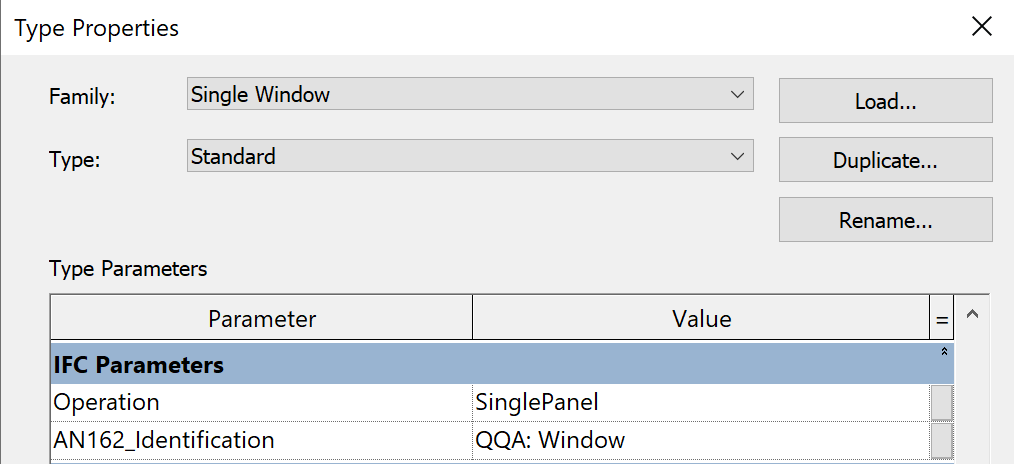The width and height of the screenshot is (1014, 464).
Task: Collapse the IFC Parameters group chevron
Action: [x=944, y=352]
